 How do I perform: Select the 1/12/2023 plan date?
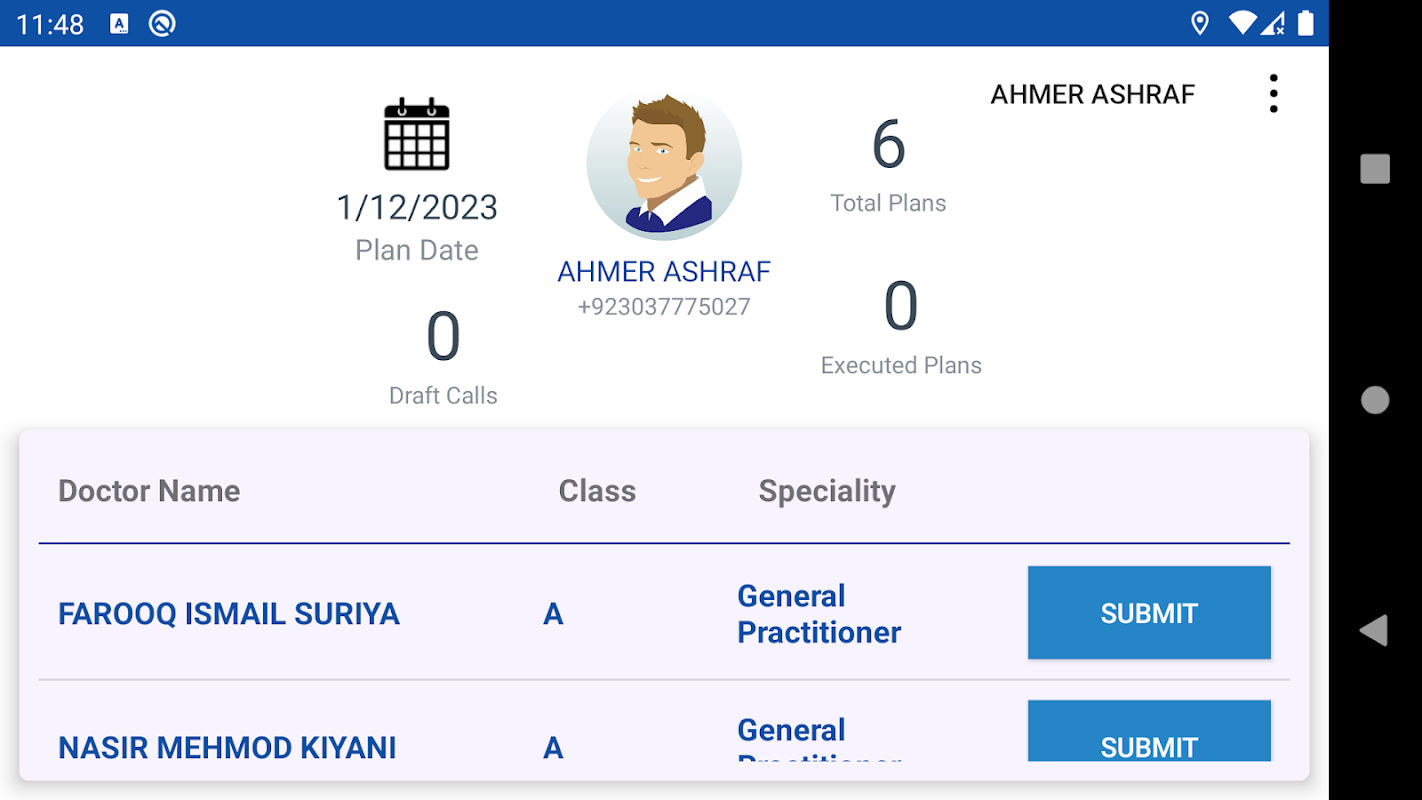coord(417,207)
